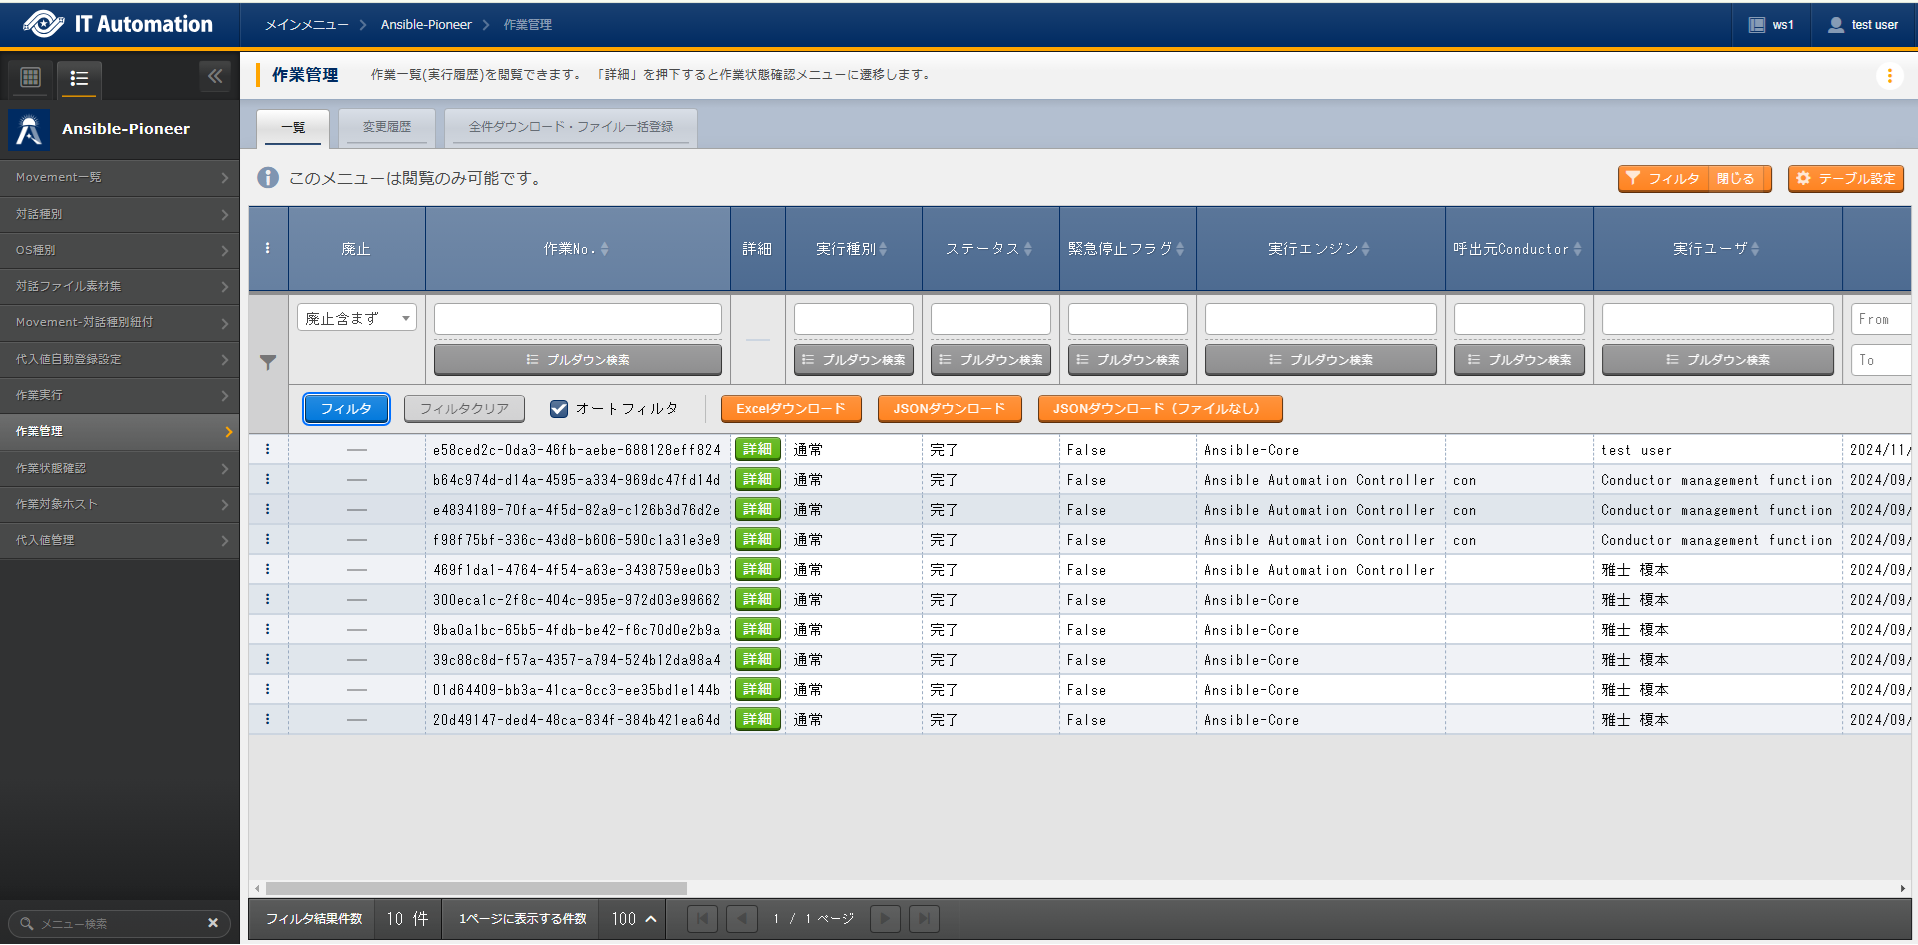Select the sidebar list view icon
Image resolution: width=1918 pixels, height=945 pixels.
[x=79, y=78]
